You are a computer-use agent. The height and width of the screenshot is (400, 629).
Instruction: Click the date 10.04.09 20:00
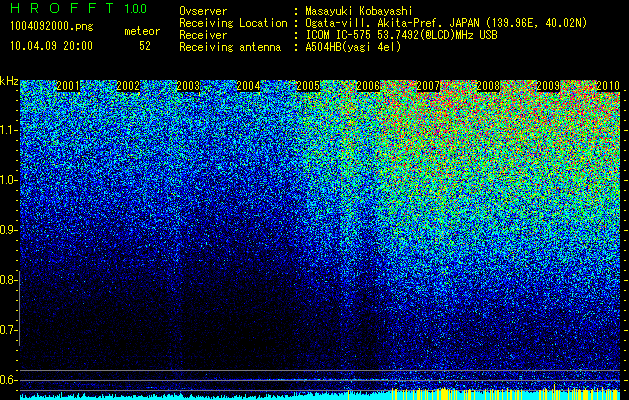pos(51,46)
